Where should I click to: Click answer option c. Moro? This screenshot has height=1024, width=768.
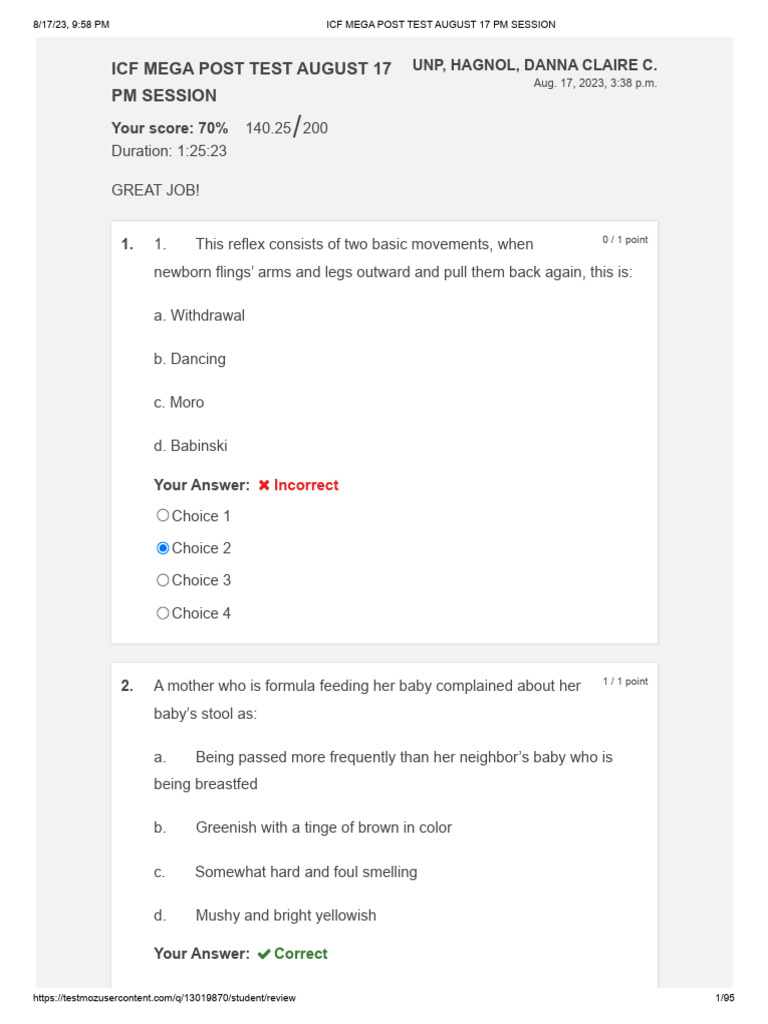179,402
